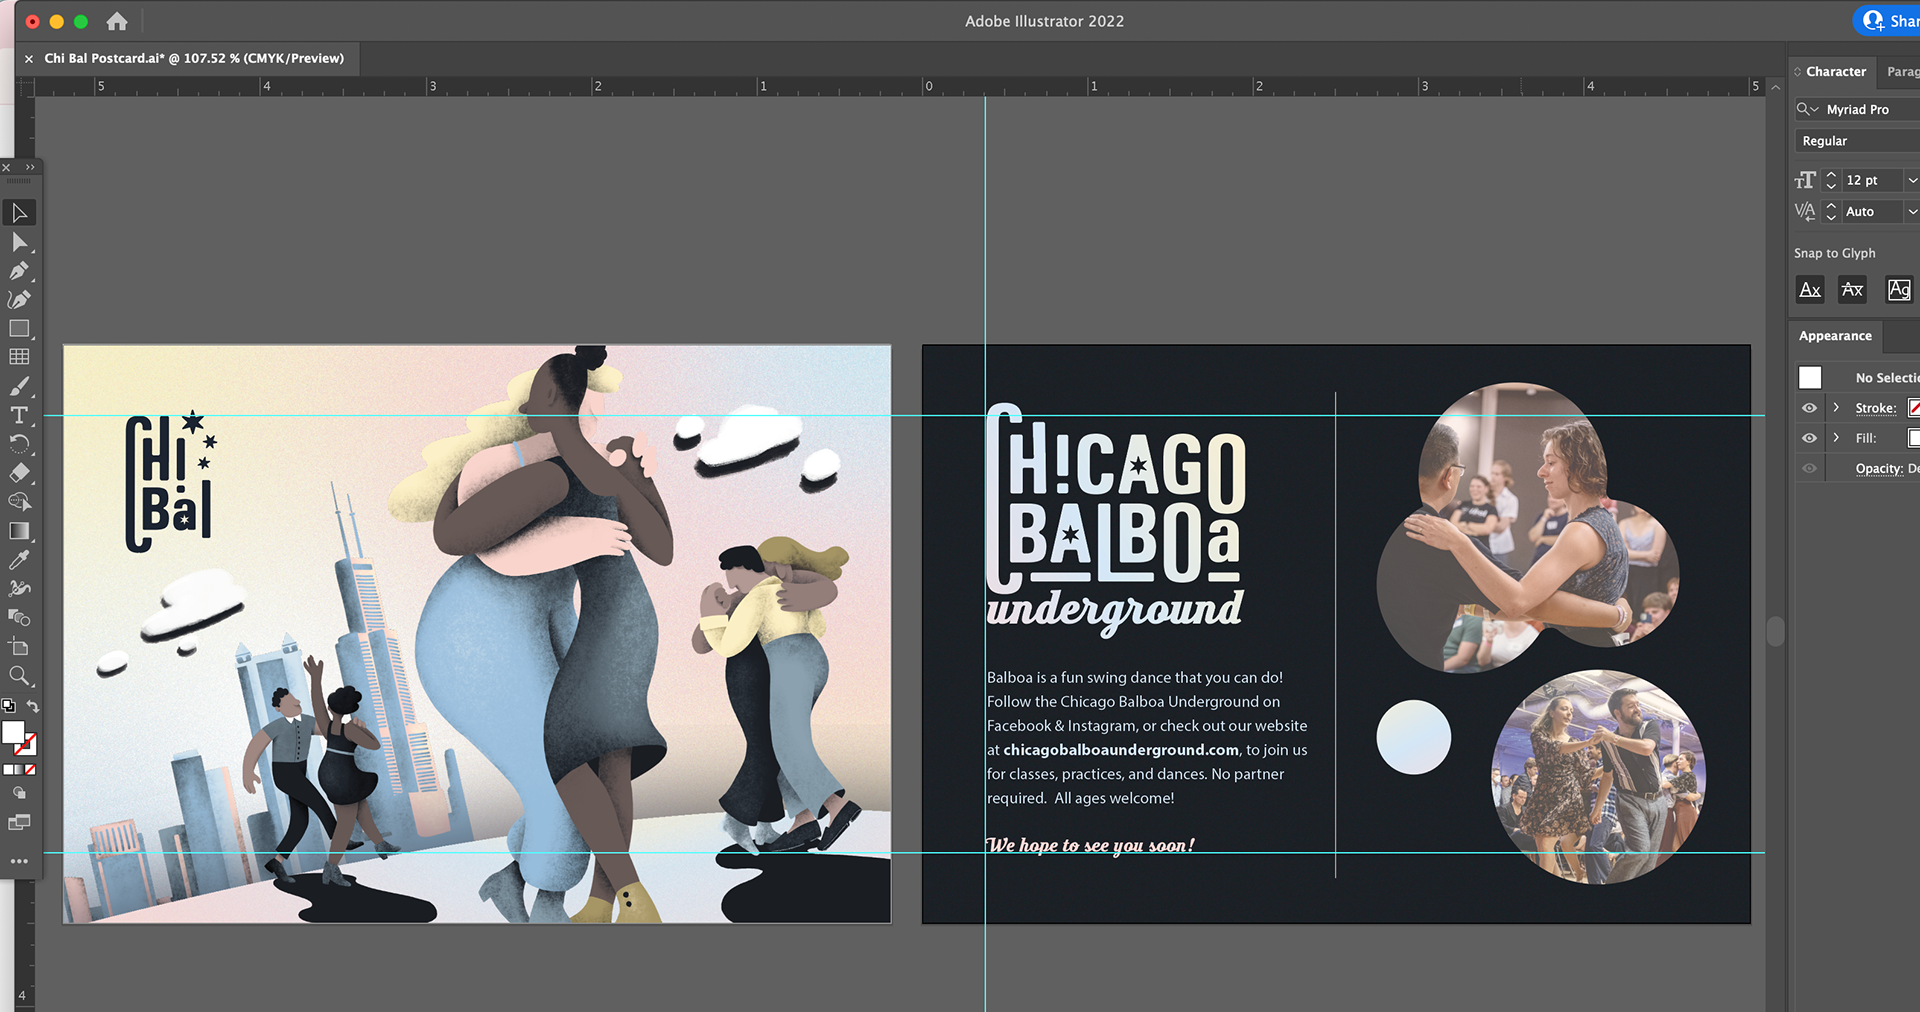Viewport: 1920px width, 1012px height.
Task: Select the Eyedropper tool
Action: (x=19, y=560)
